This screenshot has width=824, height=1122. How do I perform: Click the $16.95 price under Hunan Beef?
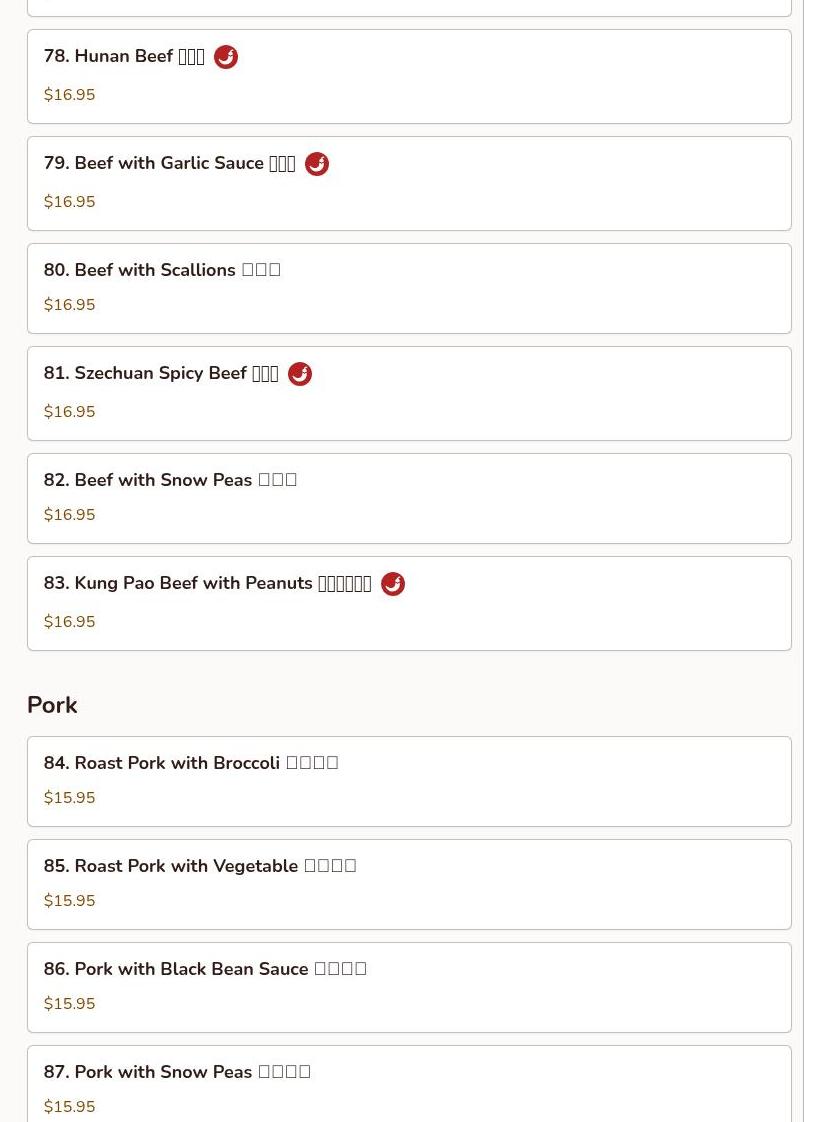pos(70,95)
